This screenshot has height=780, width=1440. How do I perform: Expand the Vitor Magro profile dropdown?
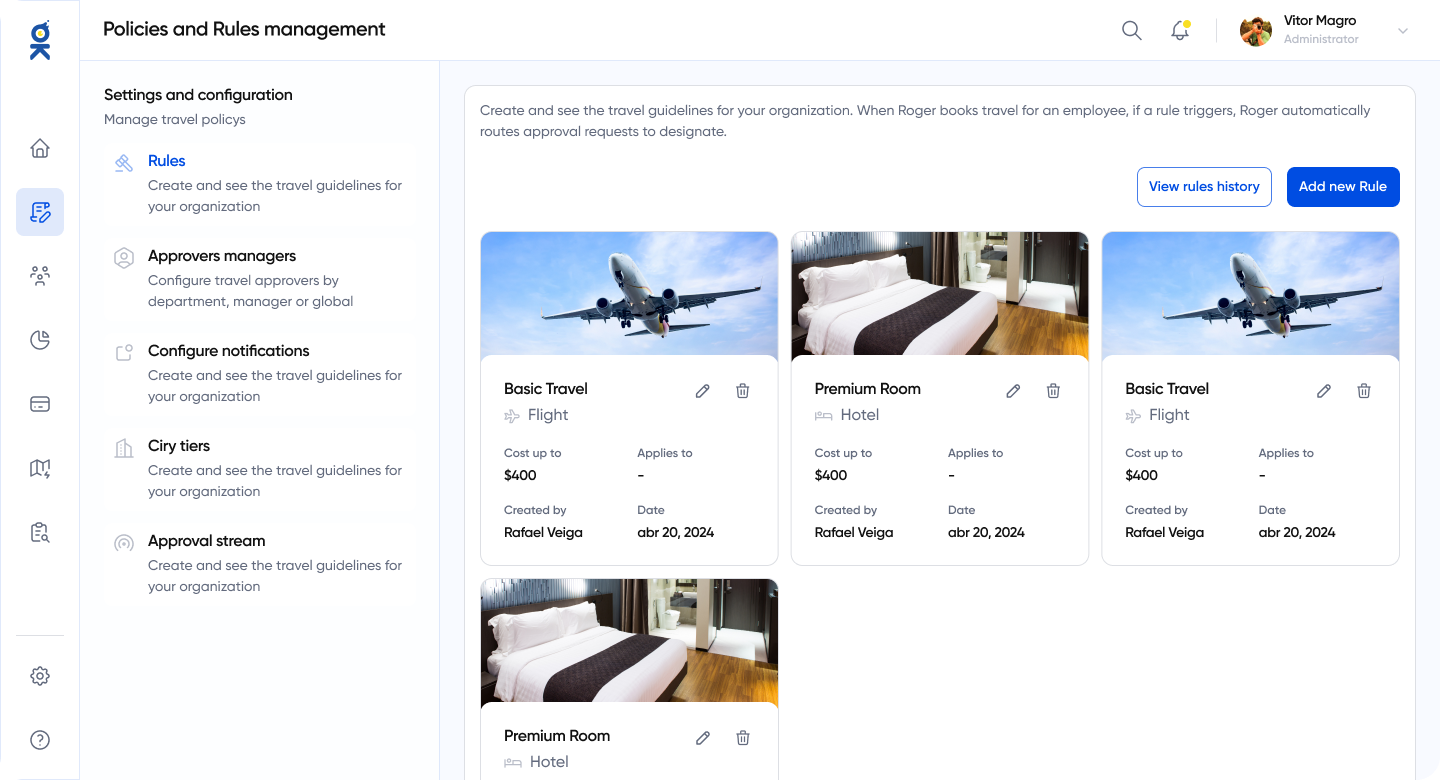1402,31
